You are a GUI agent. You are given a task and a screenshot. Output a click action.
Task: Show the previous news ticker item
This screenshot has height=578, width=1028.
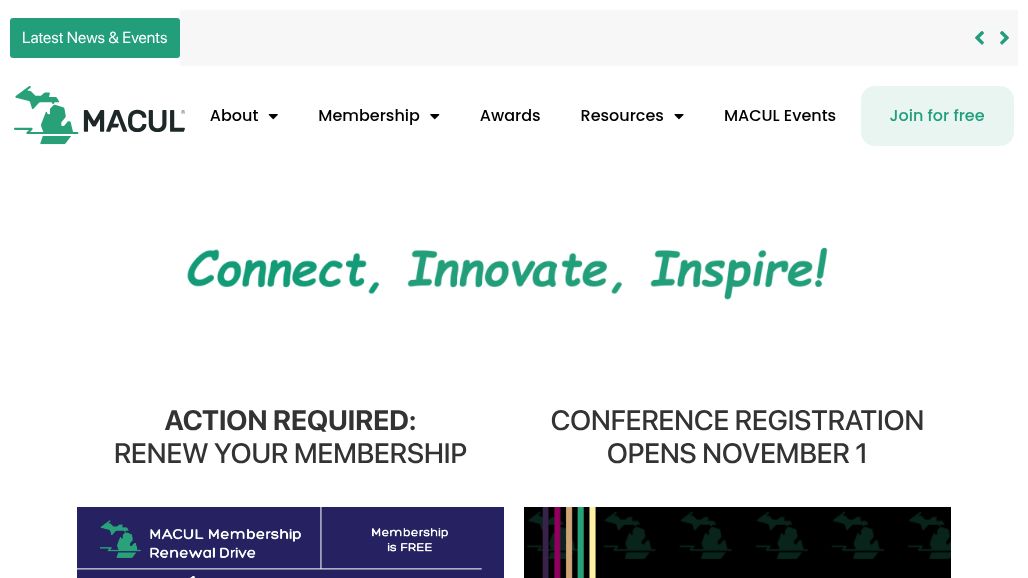pyautogui.click(x=980, y=38)
